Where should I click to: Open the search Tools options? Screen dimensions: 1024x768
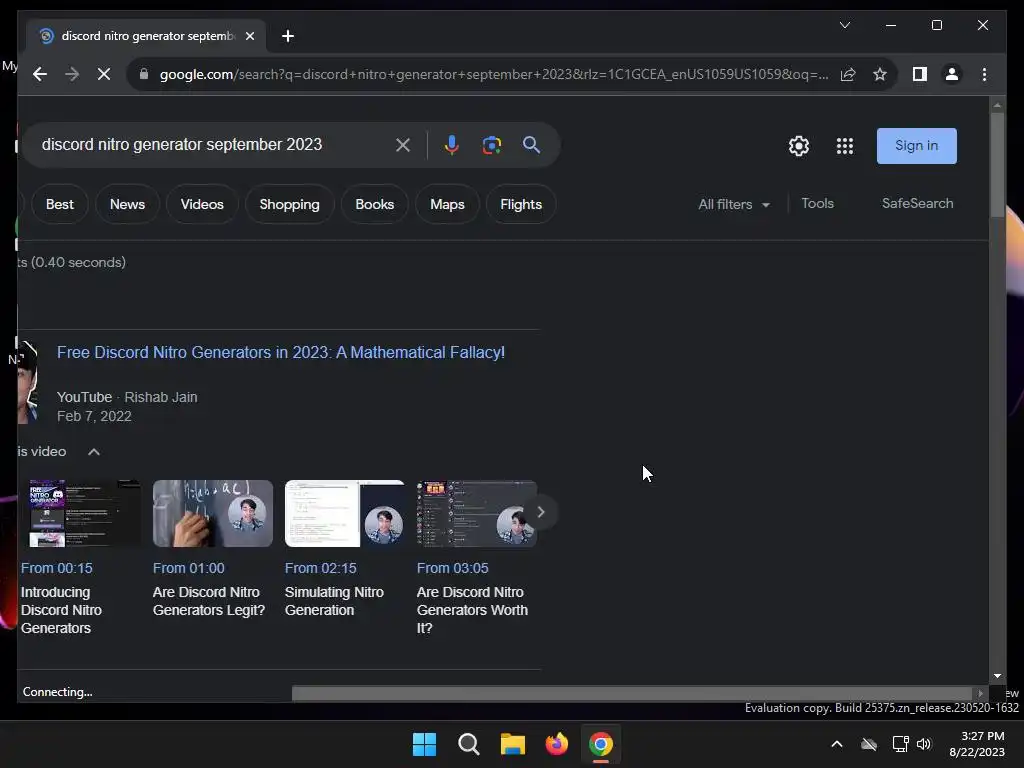tap(817, 204)
